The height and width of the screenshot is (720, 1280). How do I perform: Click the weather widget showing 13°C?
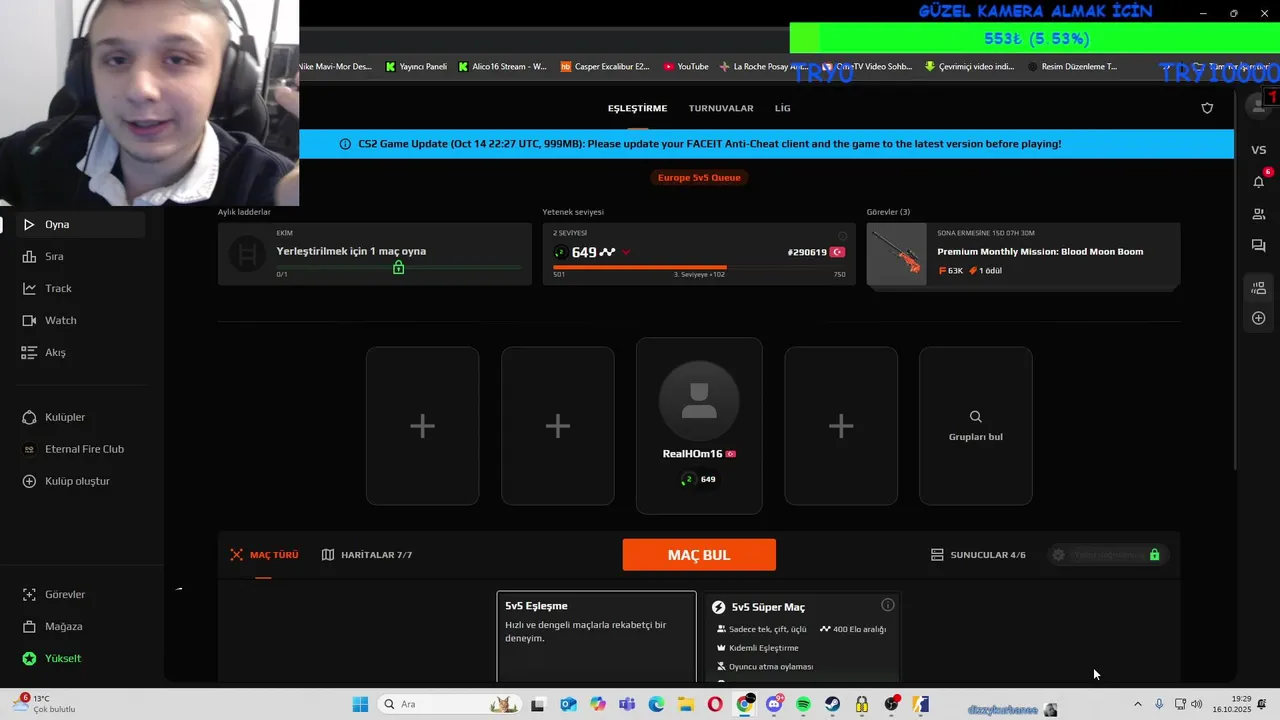pyautogui.click(x=44, y=704)
